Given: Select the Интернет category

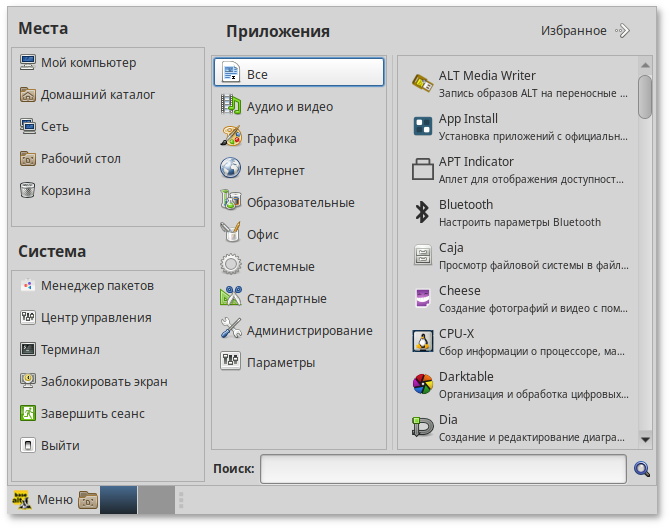Looking at the screenshot, I should tap(275, 171).
